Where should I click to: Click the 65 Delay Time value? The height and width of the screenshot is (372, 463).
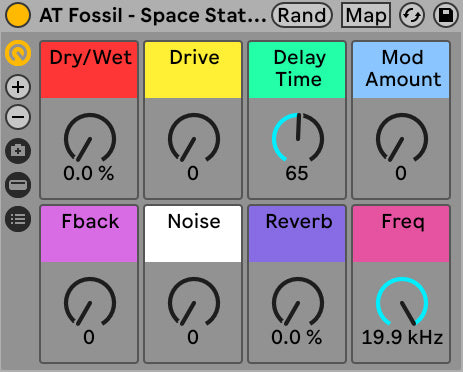297,173
